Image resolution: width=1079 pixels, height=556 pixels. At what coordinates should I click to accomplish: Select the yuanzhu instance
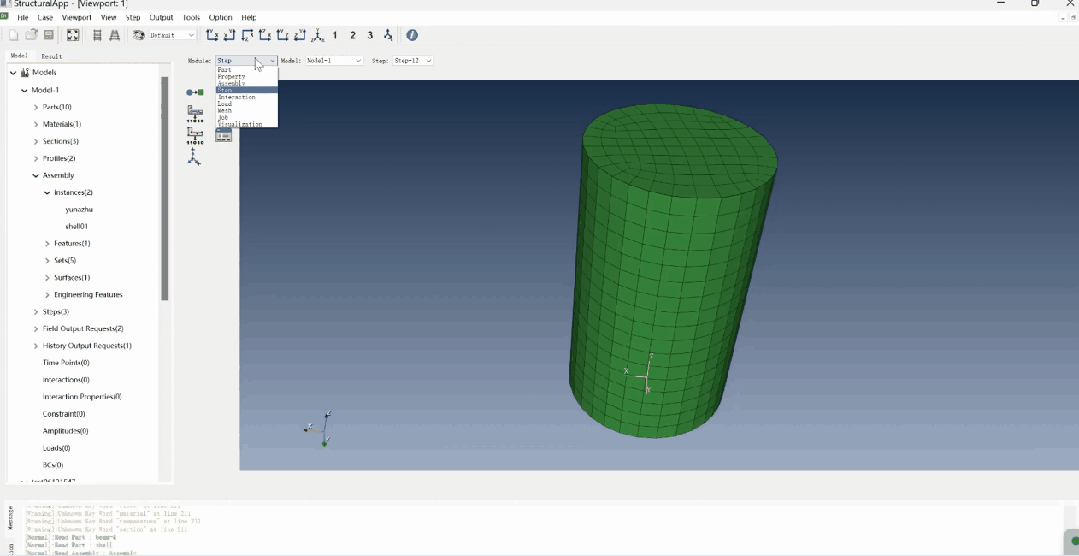point(78,209)
